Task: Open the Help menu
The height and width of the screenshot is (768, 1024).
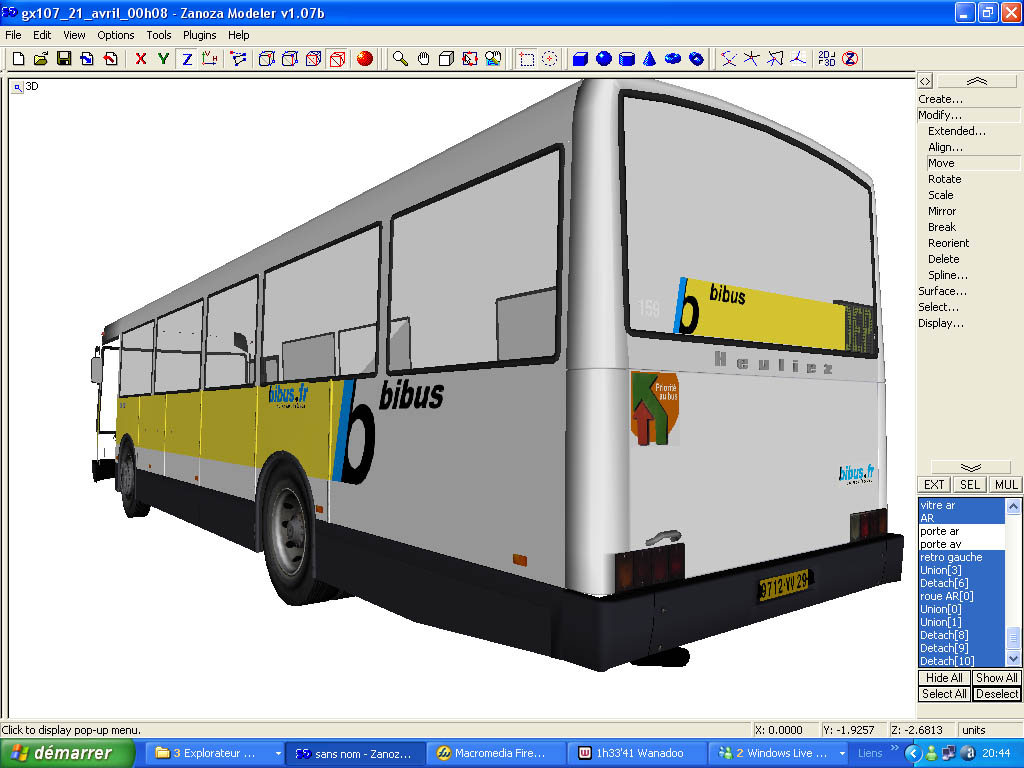Action: (238, 35)
